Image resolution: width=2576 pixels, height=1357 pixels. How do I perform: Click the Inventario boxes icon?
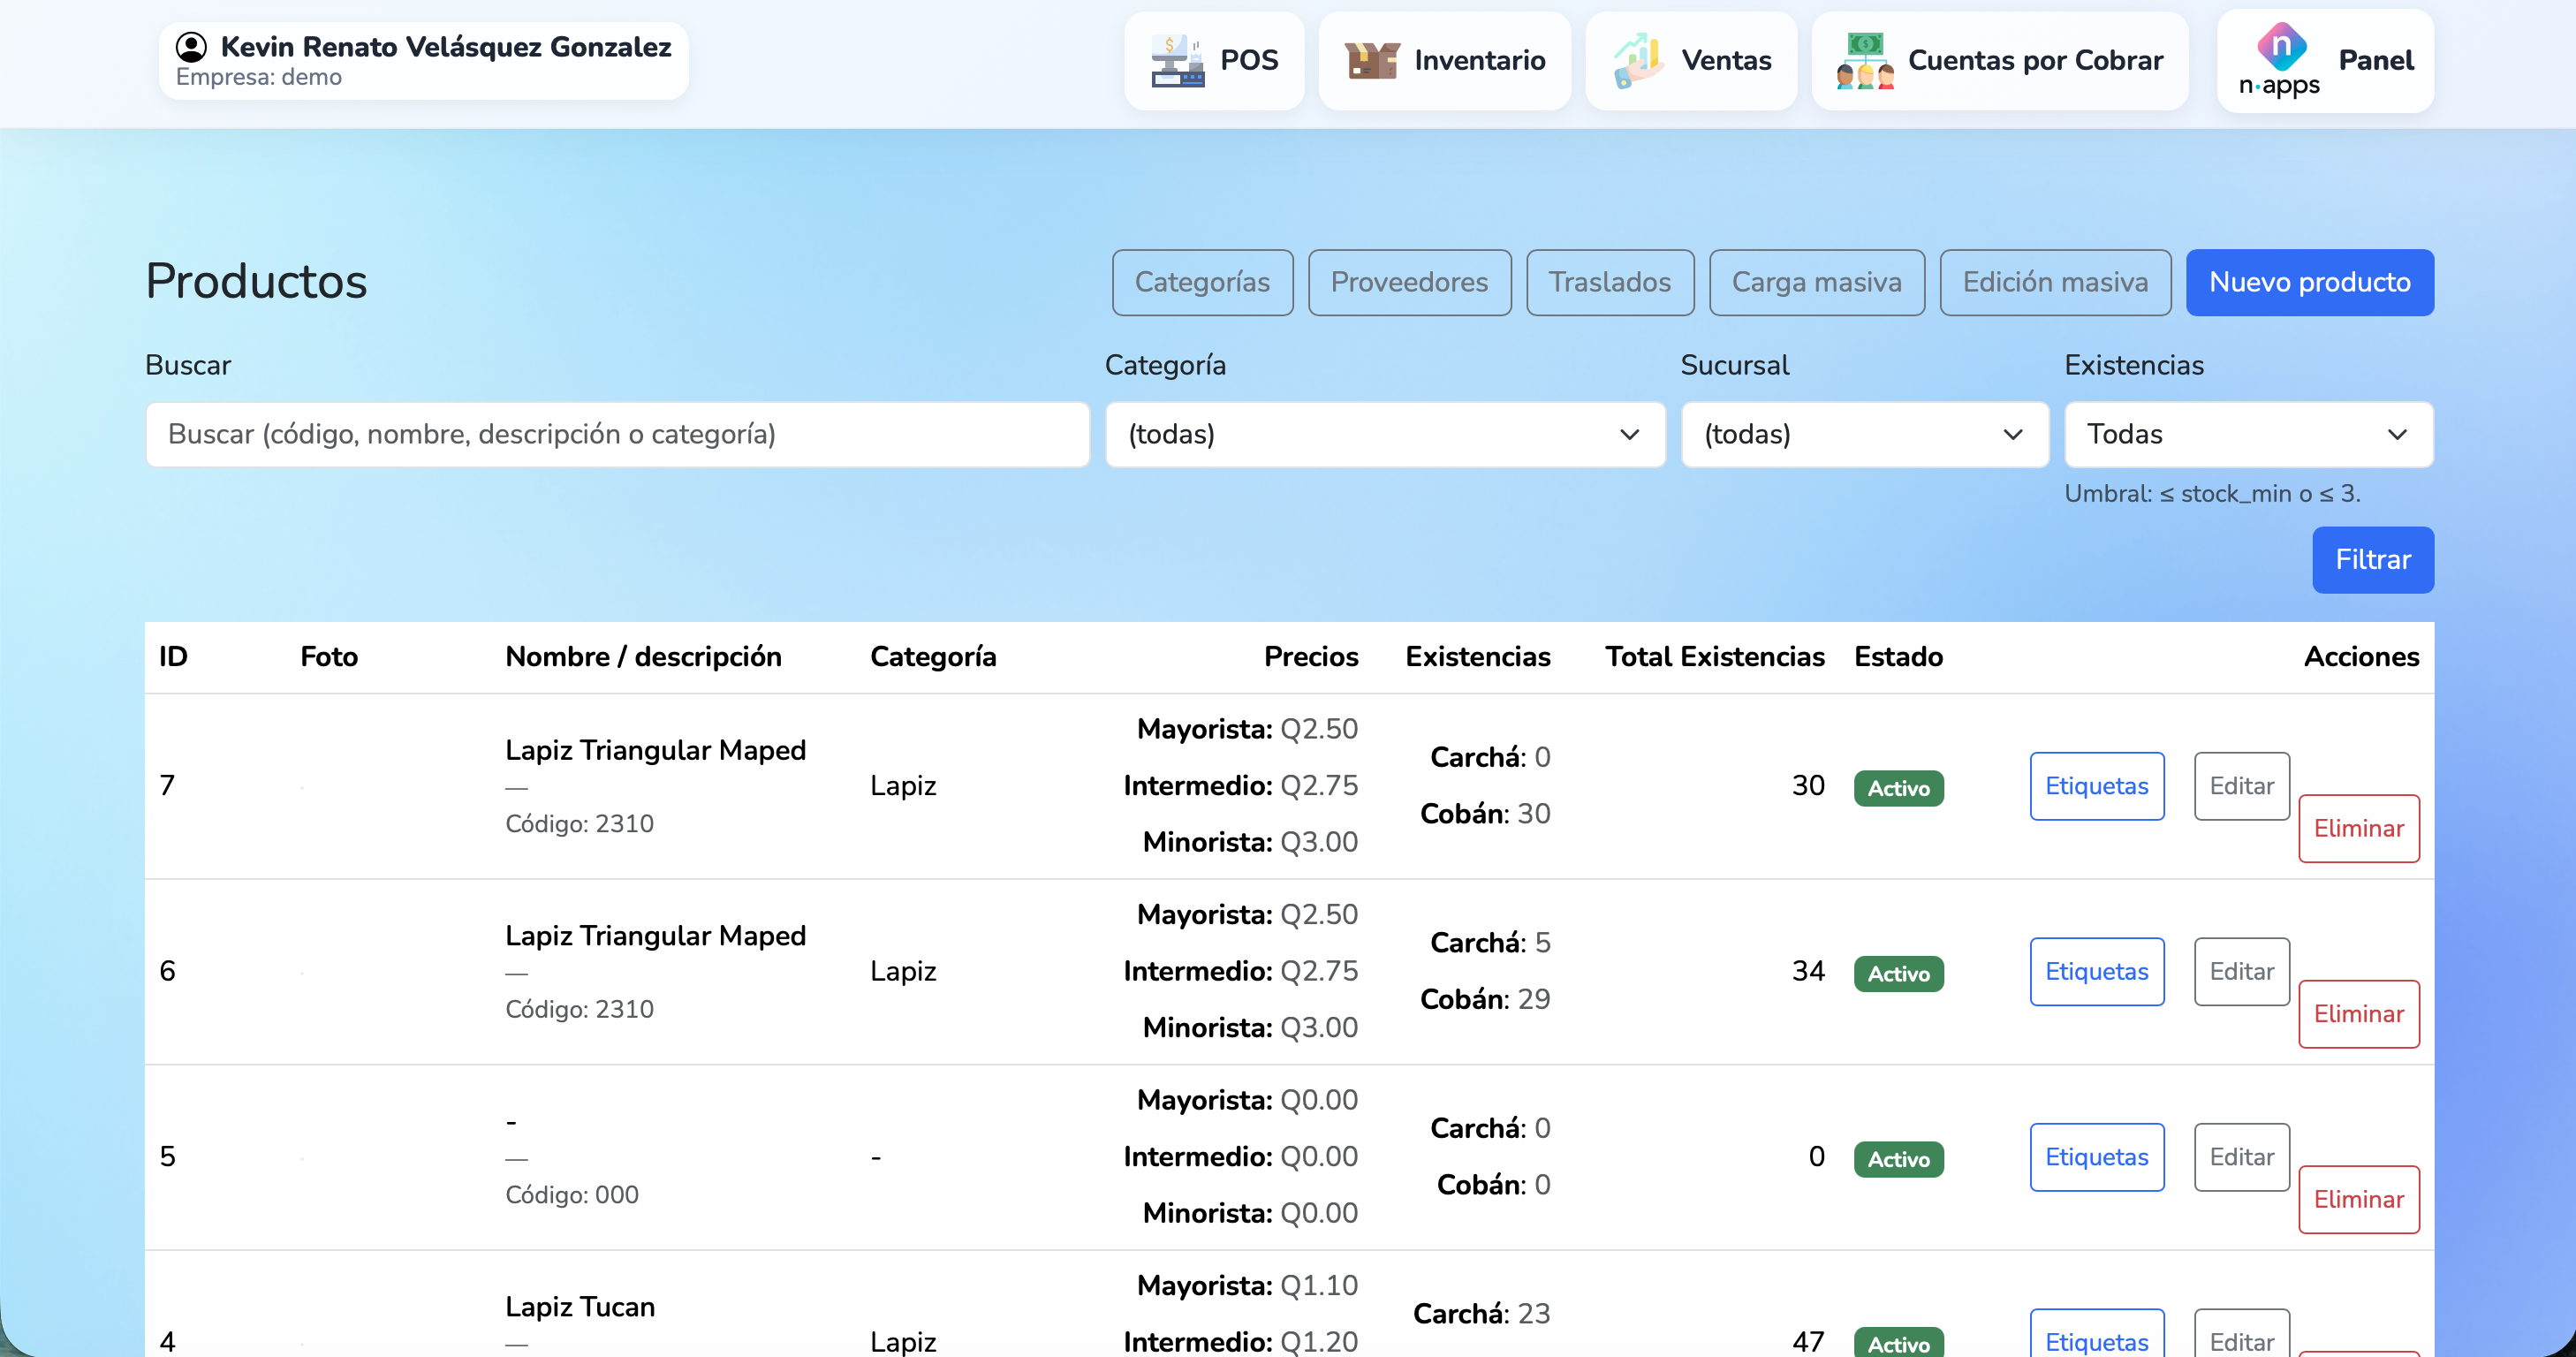1371,61
